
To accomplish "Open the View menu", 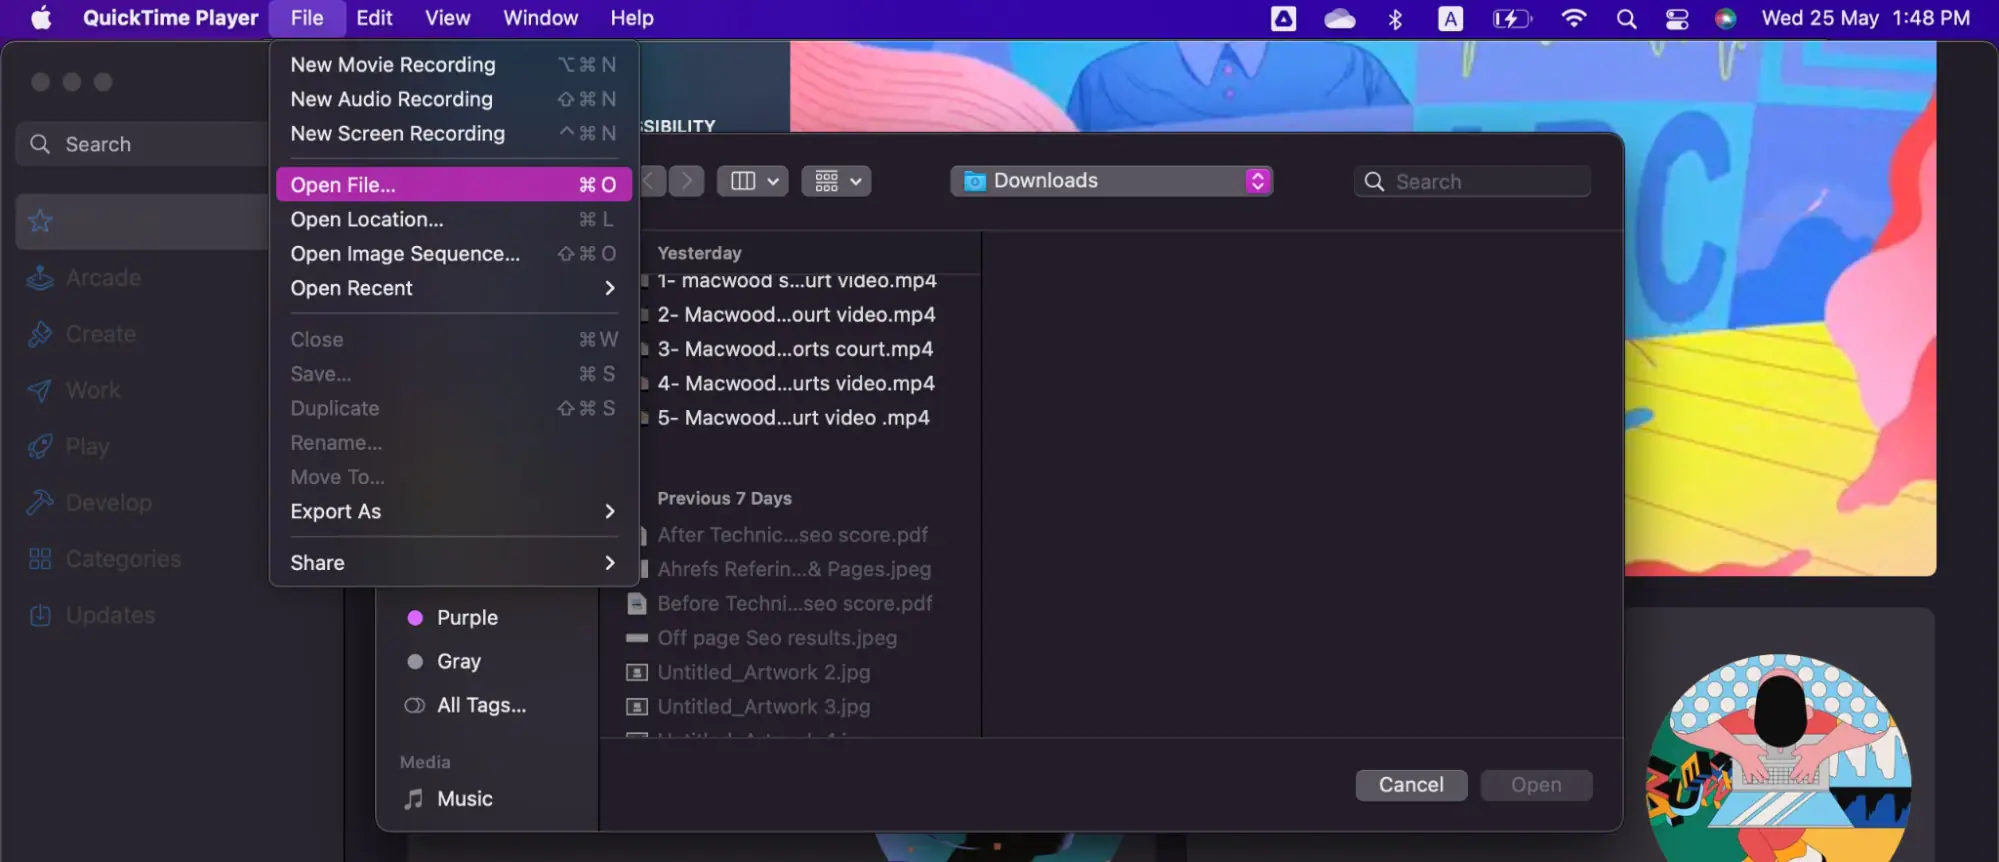I will pyautogui.click(x=447, y=18).
